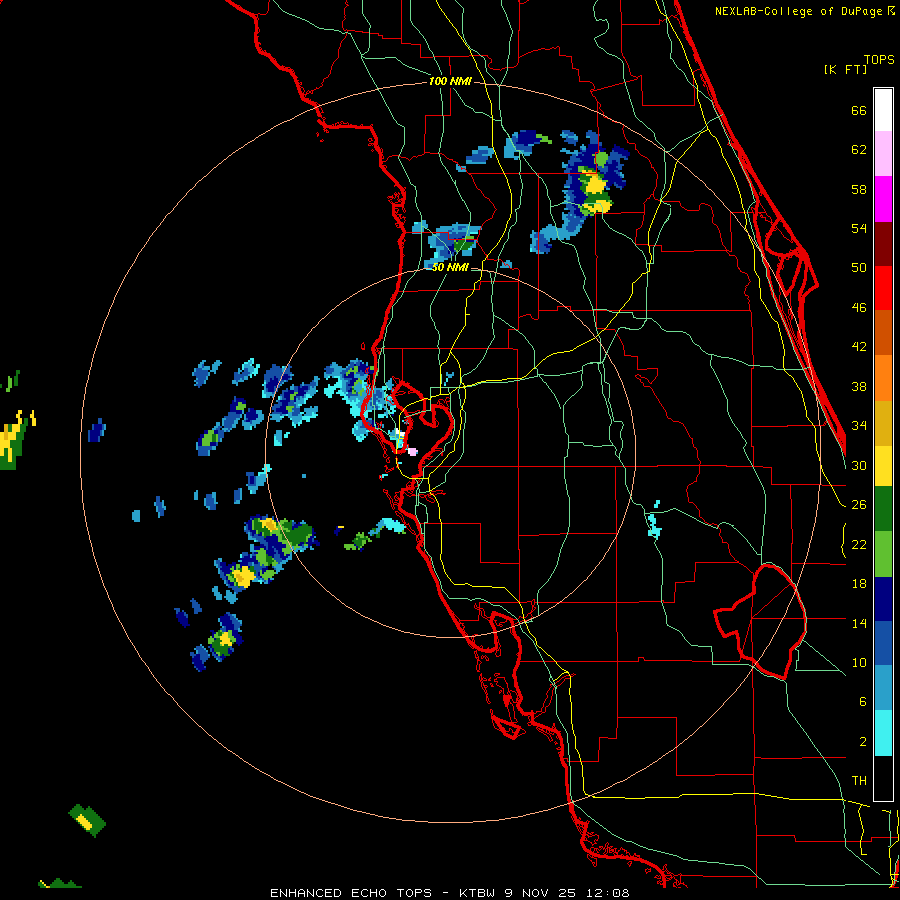The image size is (900, 900).
Task: Pick the yellow legend swatch
Action: click(883, 465)
